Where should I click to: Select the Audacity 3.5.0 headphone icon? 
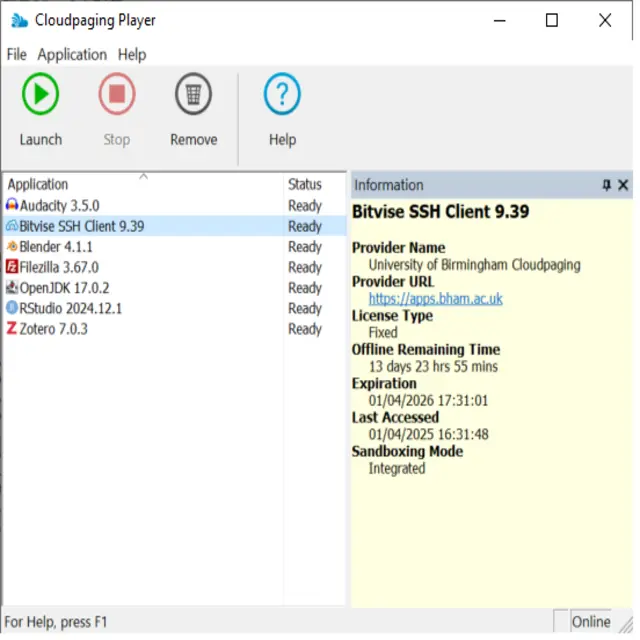(12, 205)
